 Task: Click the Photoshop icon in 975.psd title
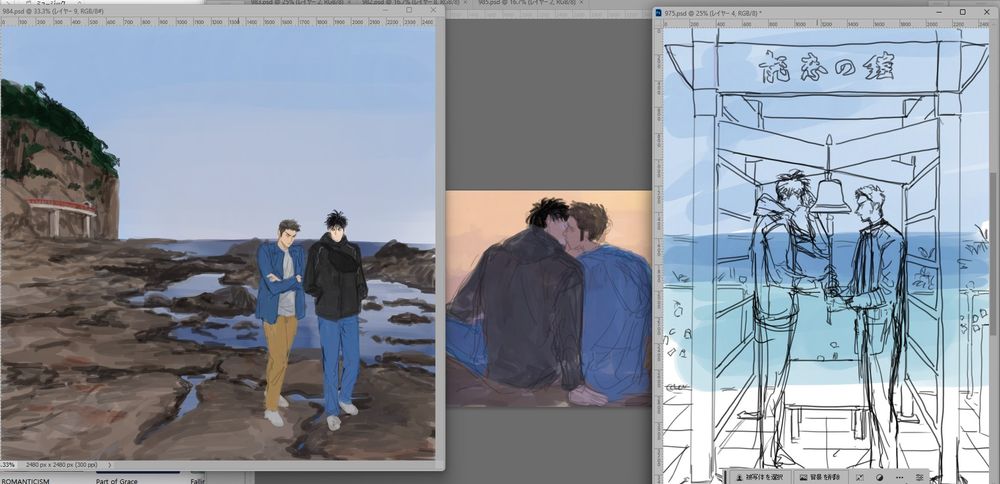point(659,12)
